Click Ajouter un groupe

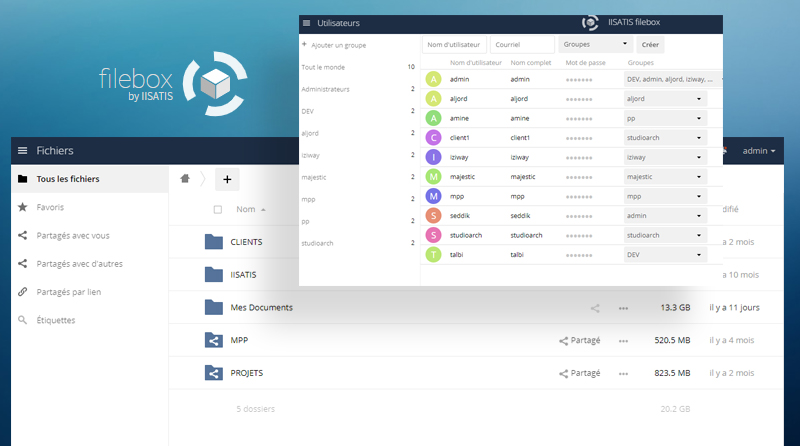tap(338, 45)
